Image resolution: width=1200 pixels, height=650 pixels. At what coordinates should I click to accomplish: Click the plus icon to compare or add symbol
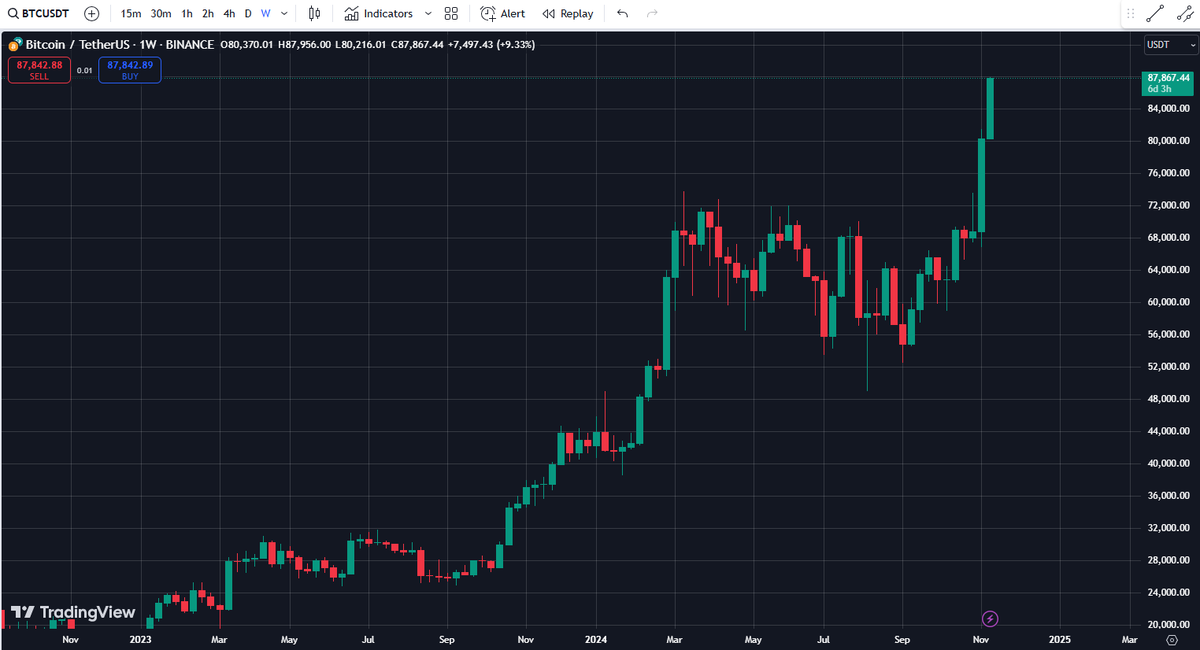[x=92, y=14]
